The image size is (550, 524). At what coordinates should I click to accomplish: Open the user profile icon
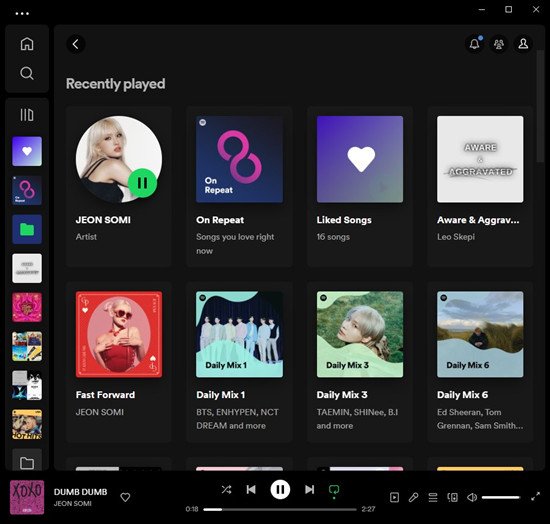[523, 44]
